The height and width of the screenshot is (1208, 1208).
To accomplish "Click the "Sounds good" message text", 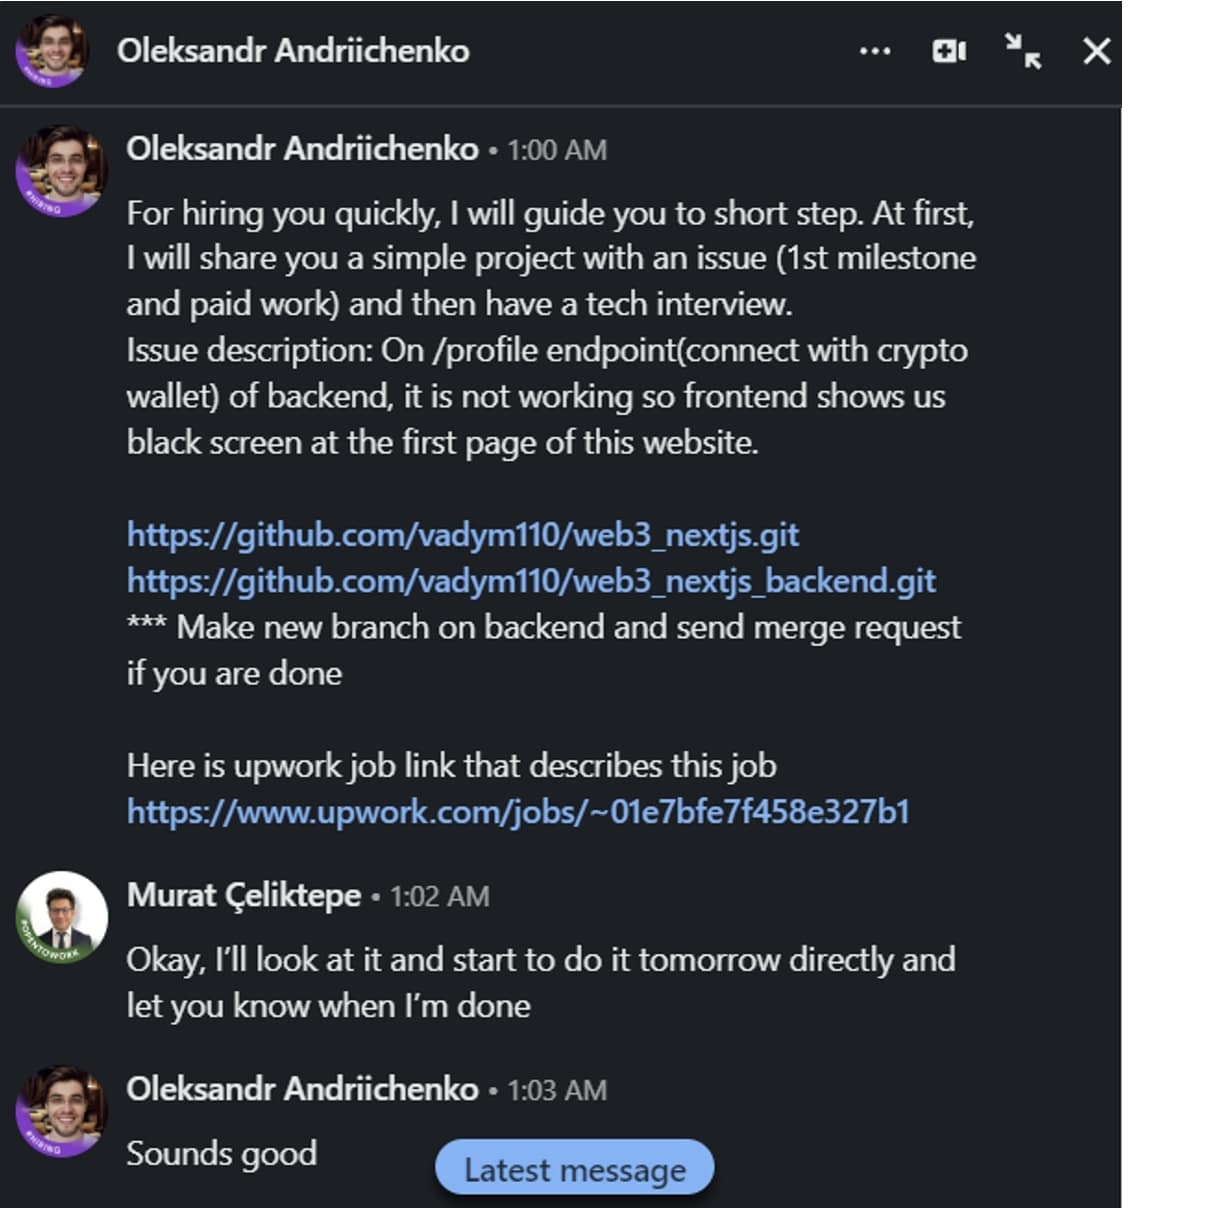I will 222,1154.
